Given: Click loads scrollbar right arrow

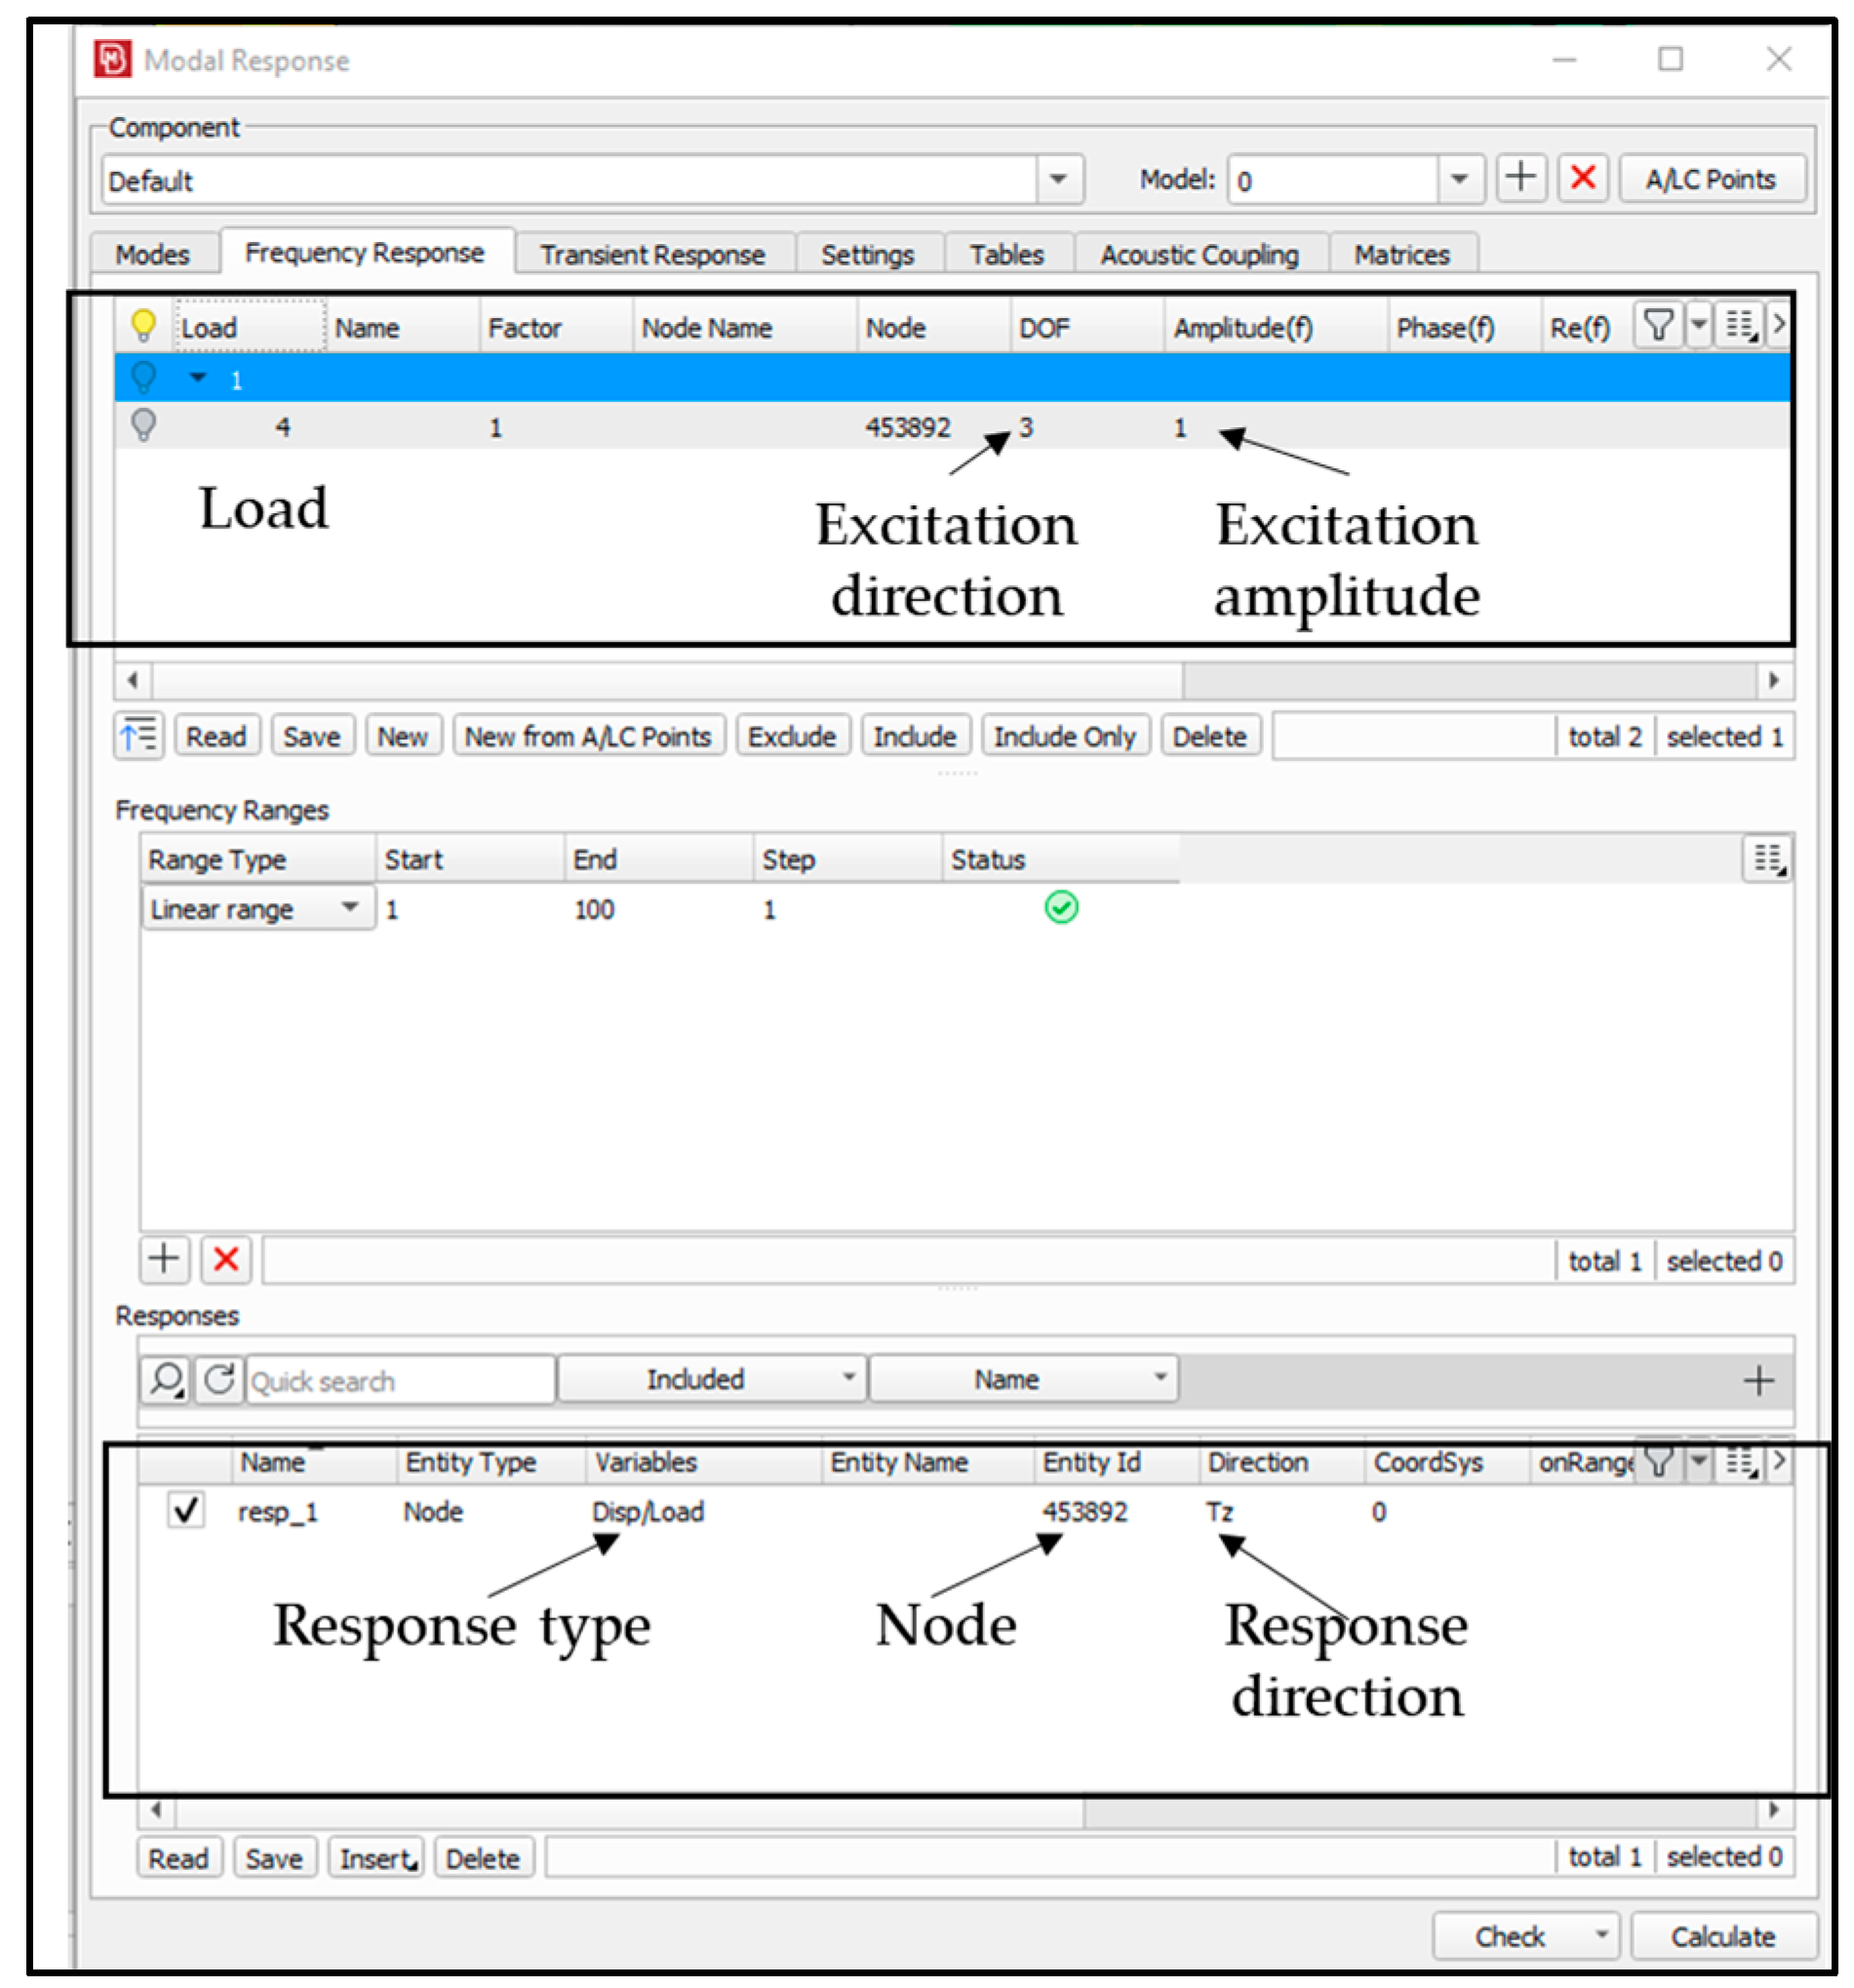Looking at the screenshot, I should [1772, 680].
